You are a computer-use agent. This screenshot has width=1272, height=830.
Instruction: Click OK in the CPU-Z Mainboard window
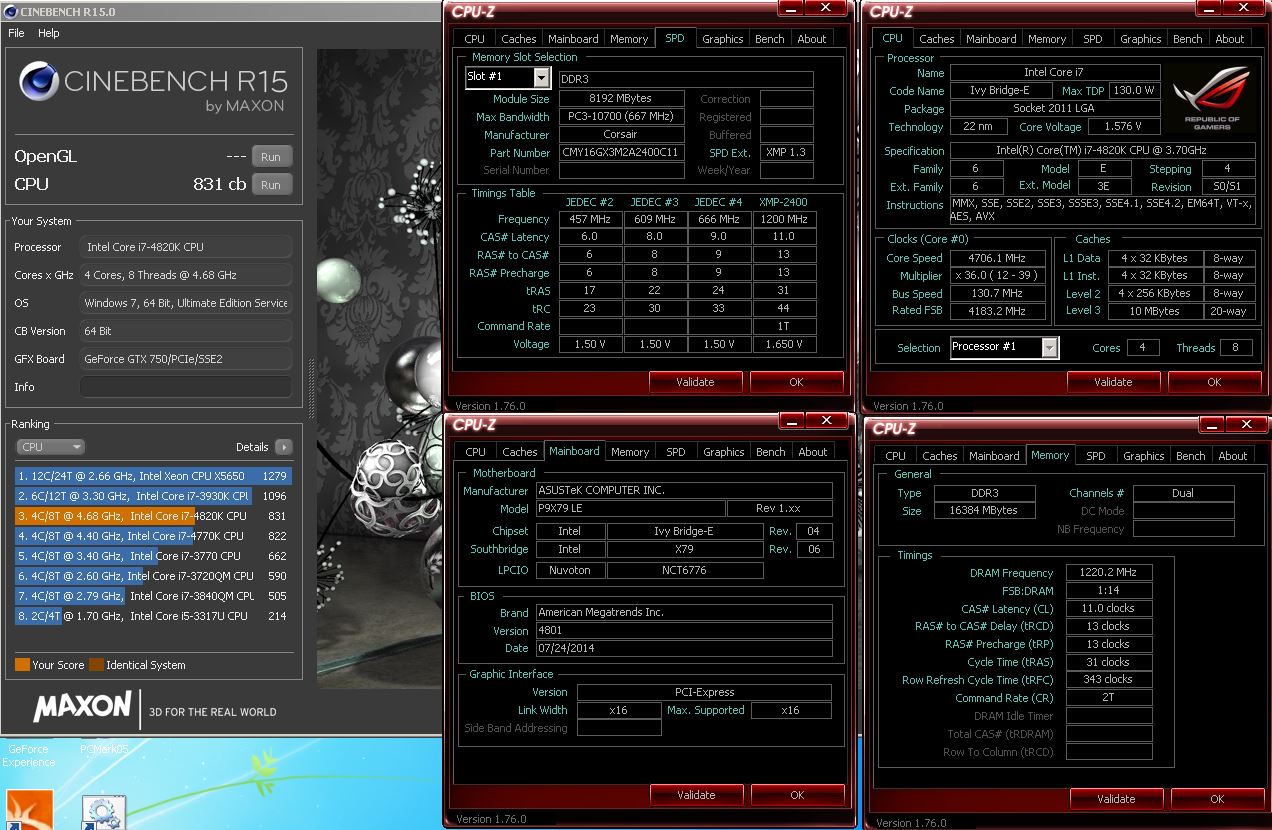(x=797, y=795)
